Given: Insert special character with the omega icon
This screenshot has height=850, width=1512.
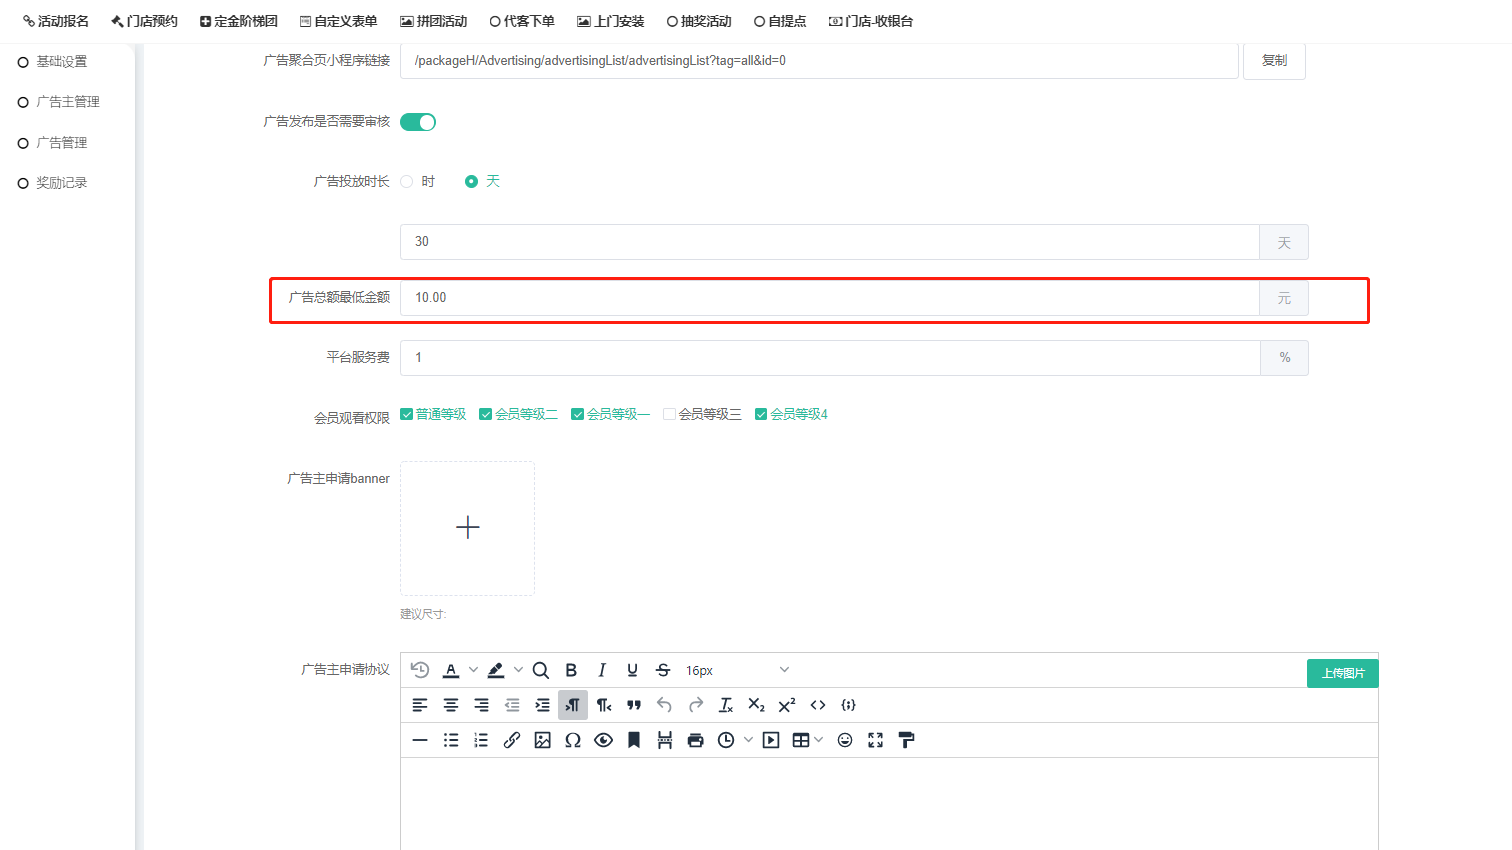Looking at the screenshot, I should (573, 740).
